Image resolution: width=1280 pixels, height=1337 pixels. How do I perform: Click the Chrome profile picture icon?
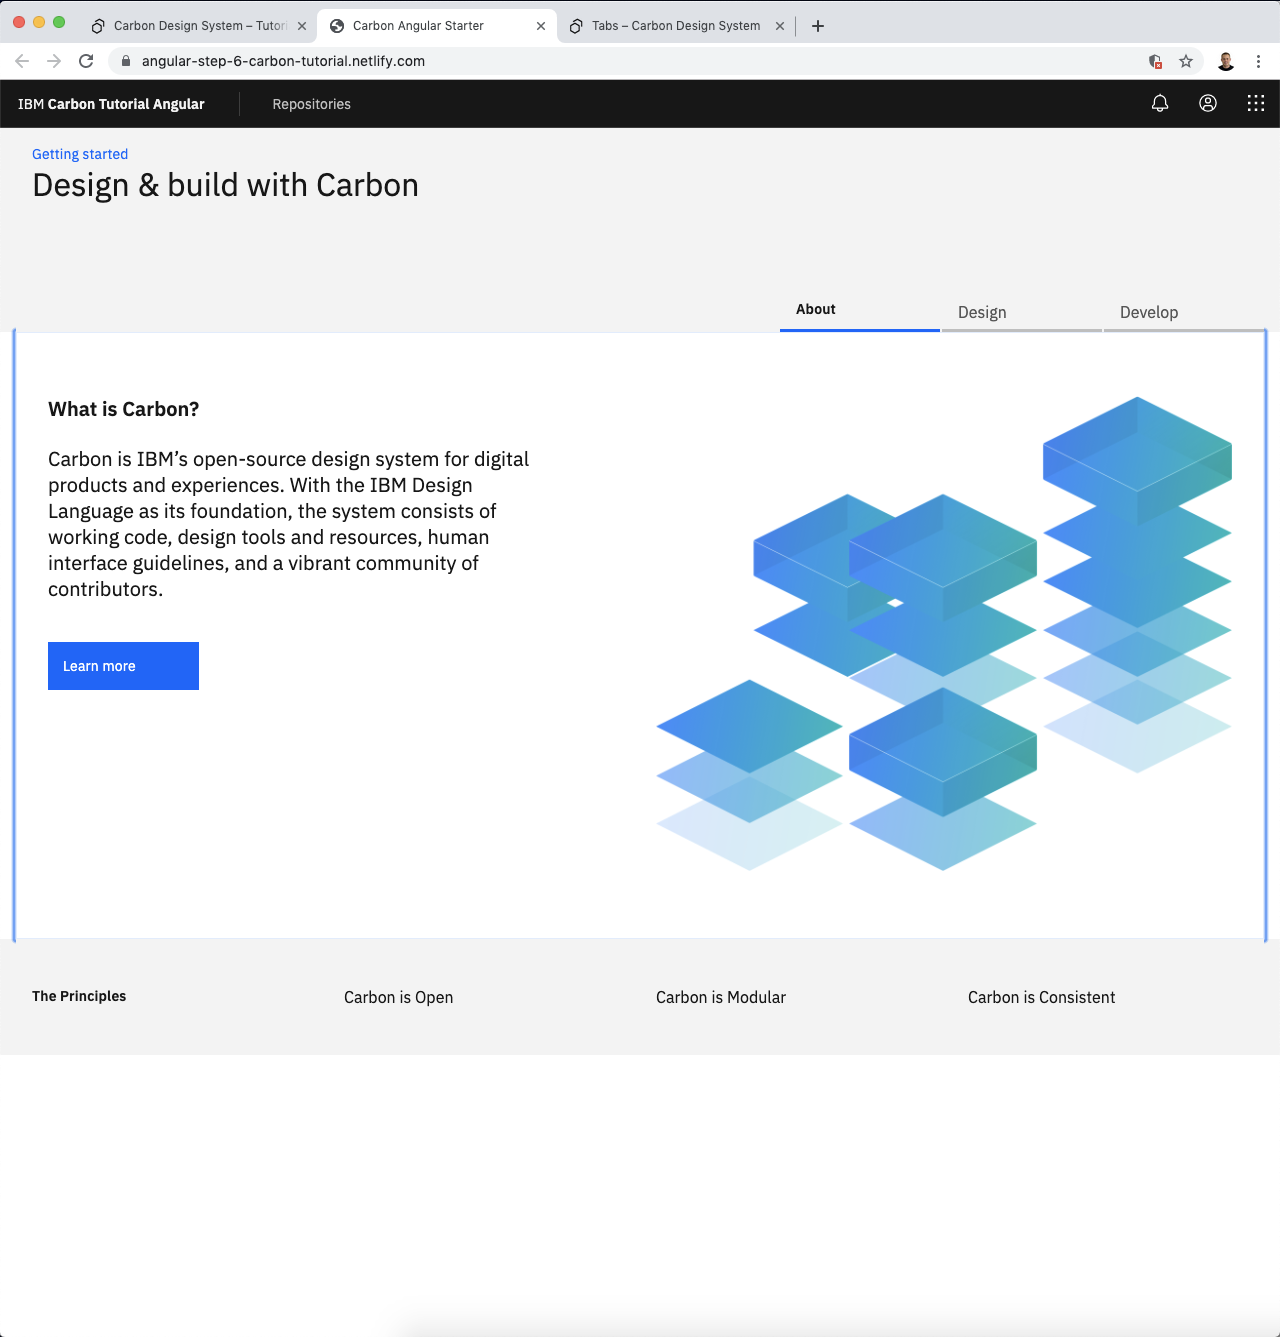click(x=1226, y=61)
